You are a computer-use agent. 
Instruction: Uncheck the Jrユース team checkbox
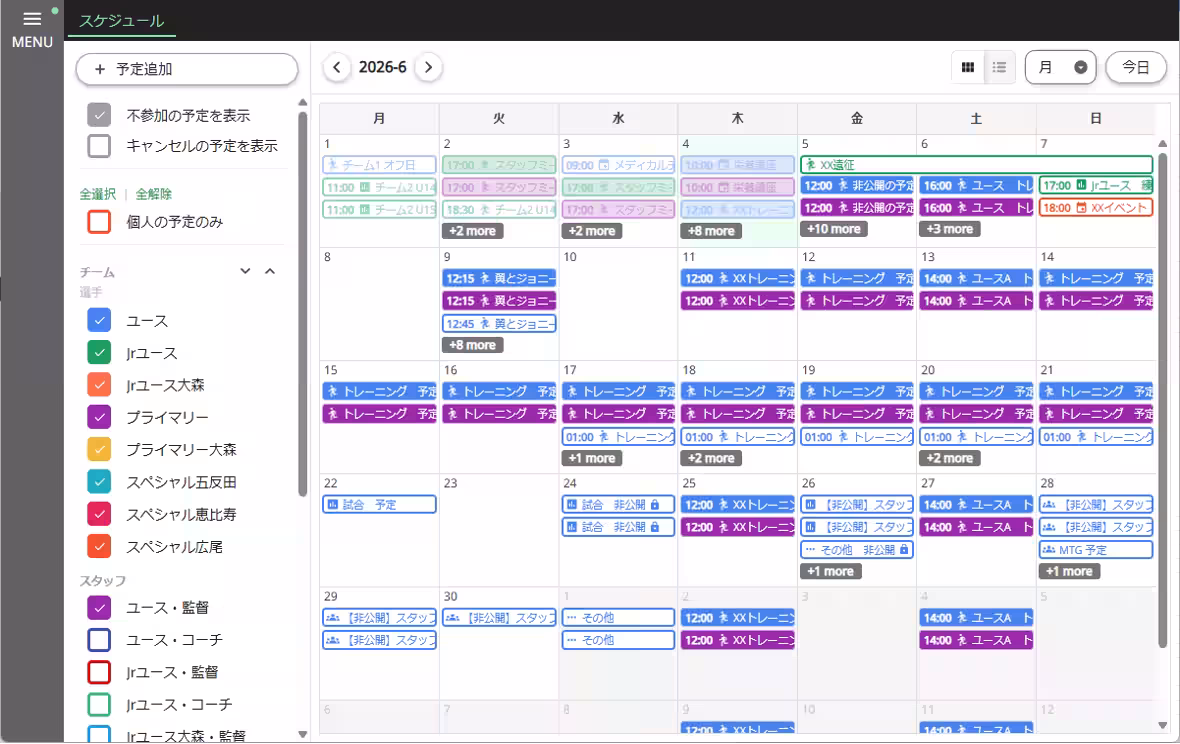click(99, 353)
